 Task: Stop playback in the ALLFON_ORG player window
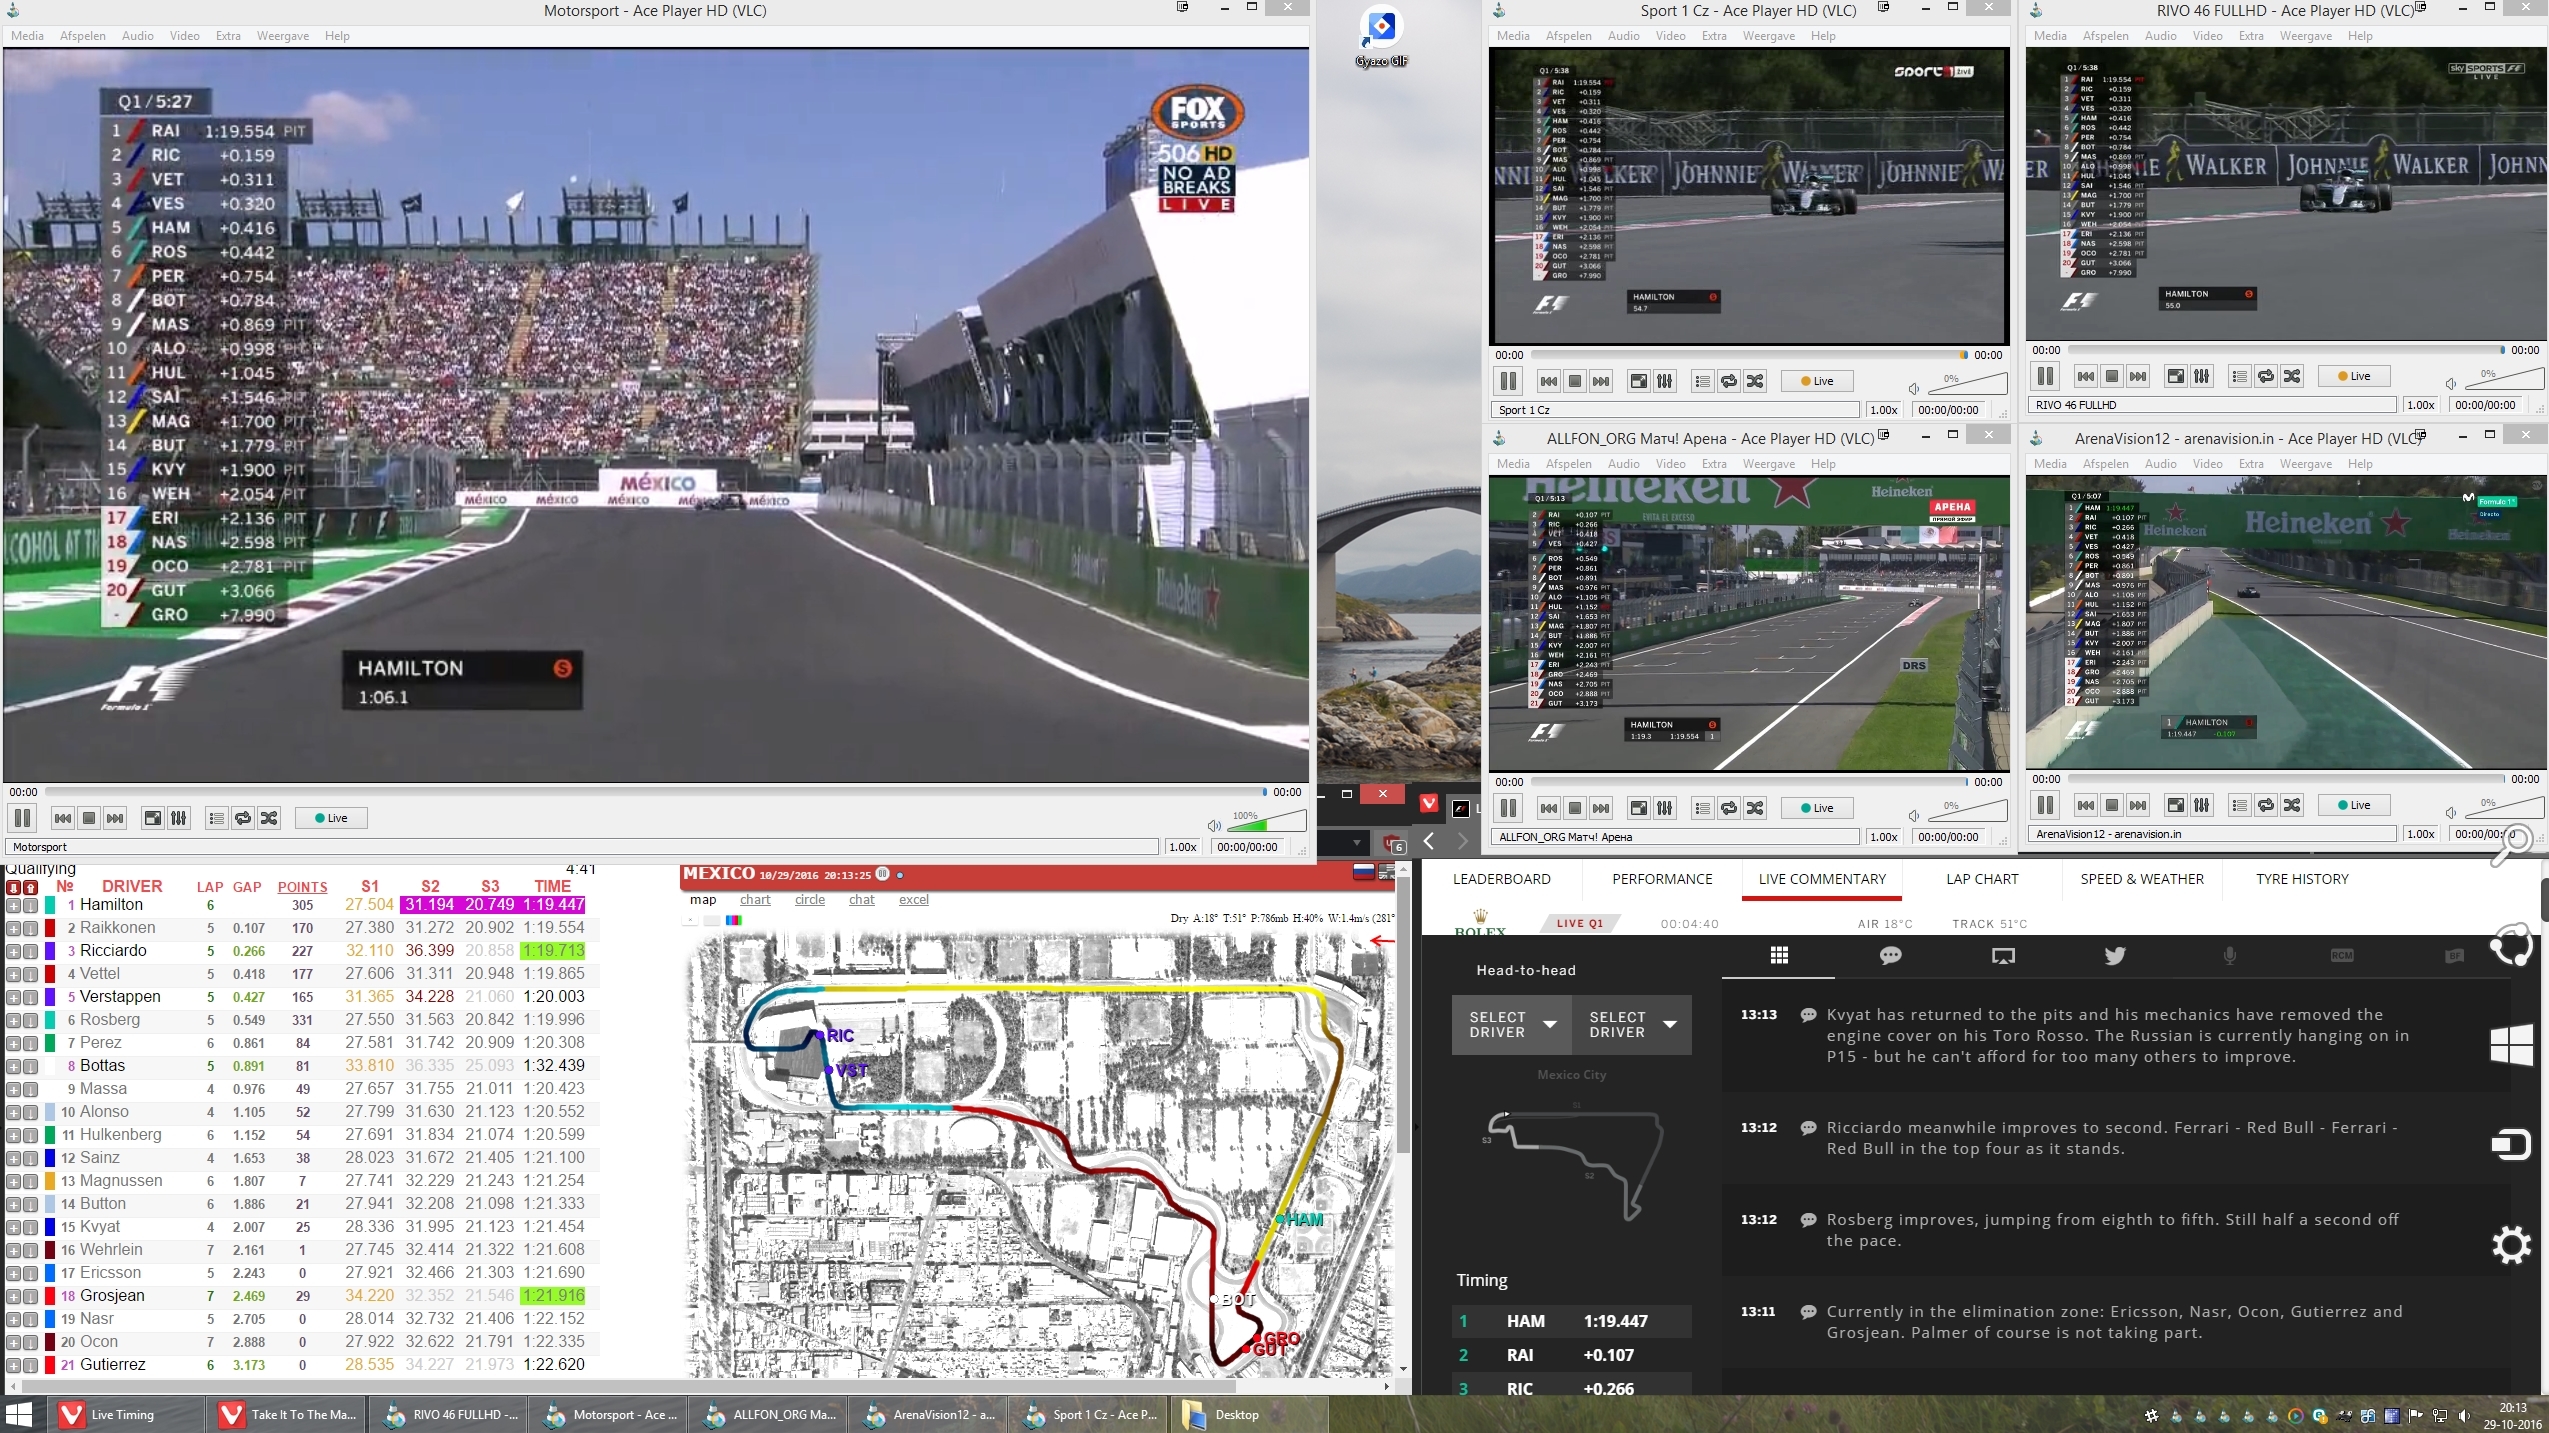(x=1575, y=808)
